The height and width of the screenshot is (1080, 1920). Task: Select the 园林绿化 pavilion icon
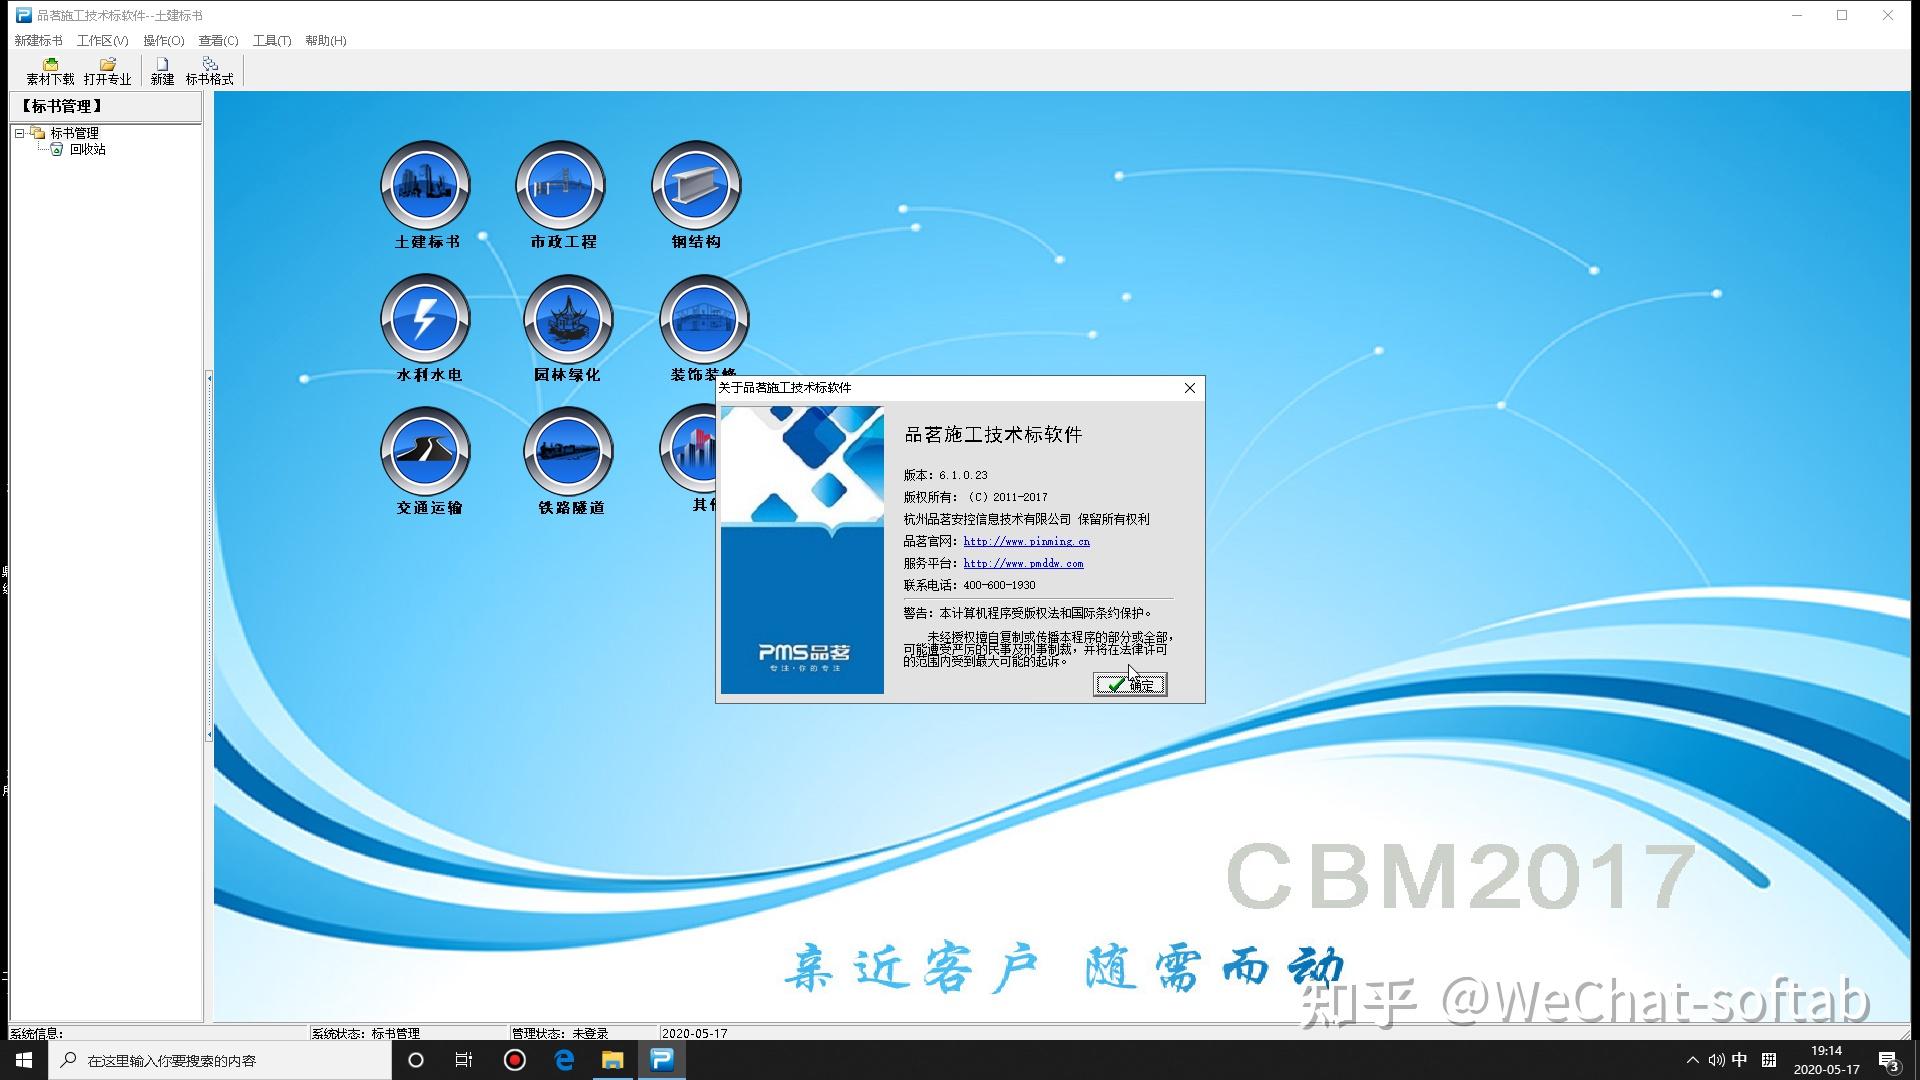(568, 319)
